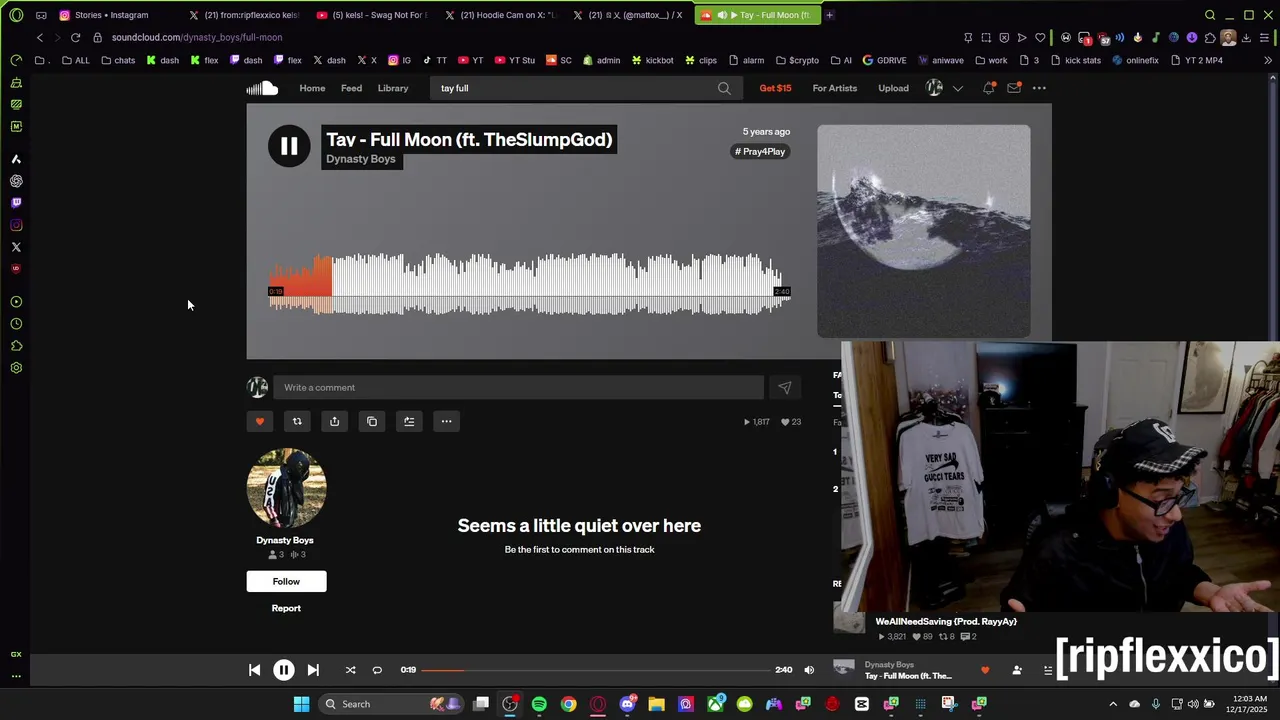Seek in the large track waveform
Screen dimensions: 1280x720
(530, 285)
